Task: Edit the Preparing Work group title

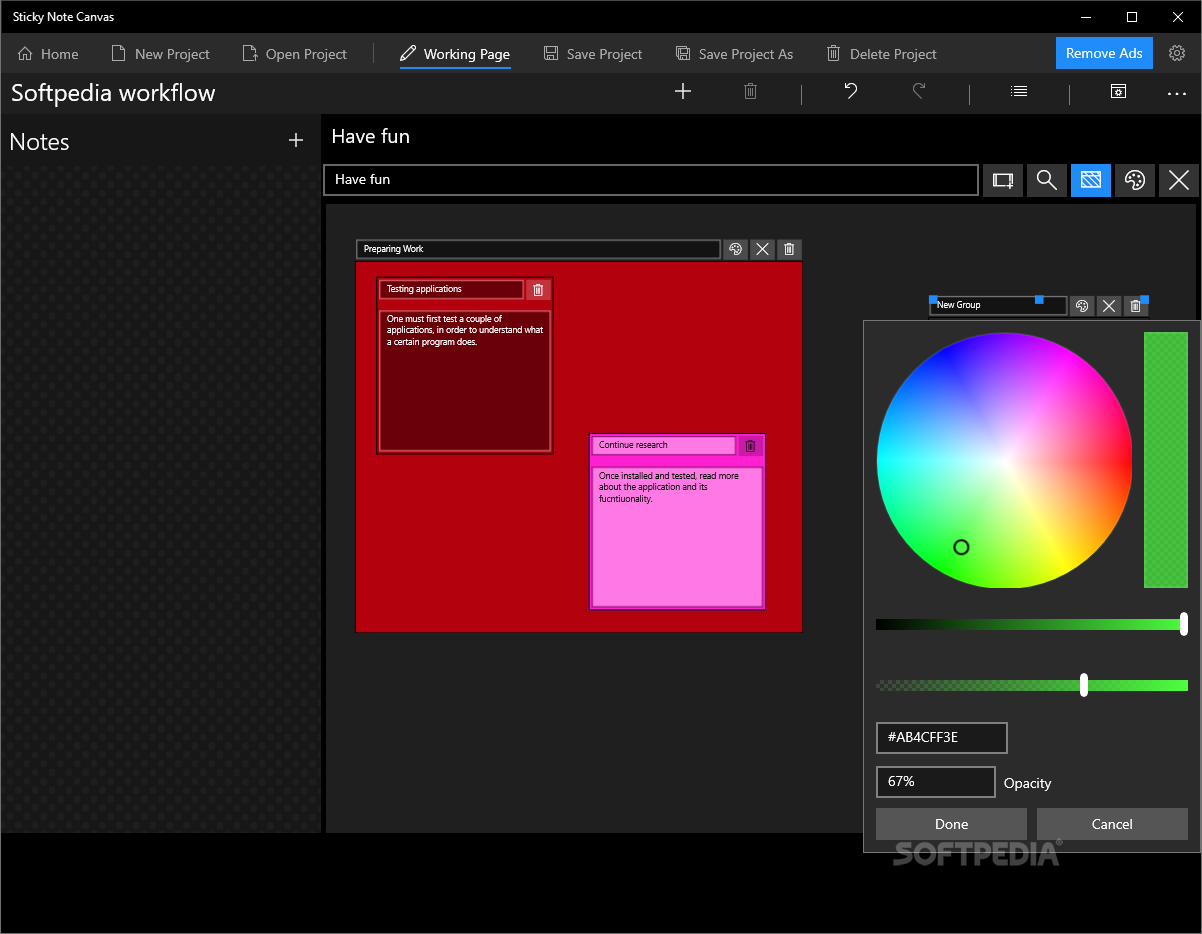Action: pyautogui.click(x=539, y=249)
